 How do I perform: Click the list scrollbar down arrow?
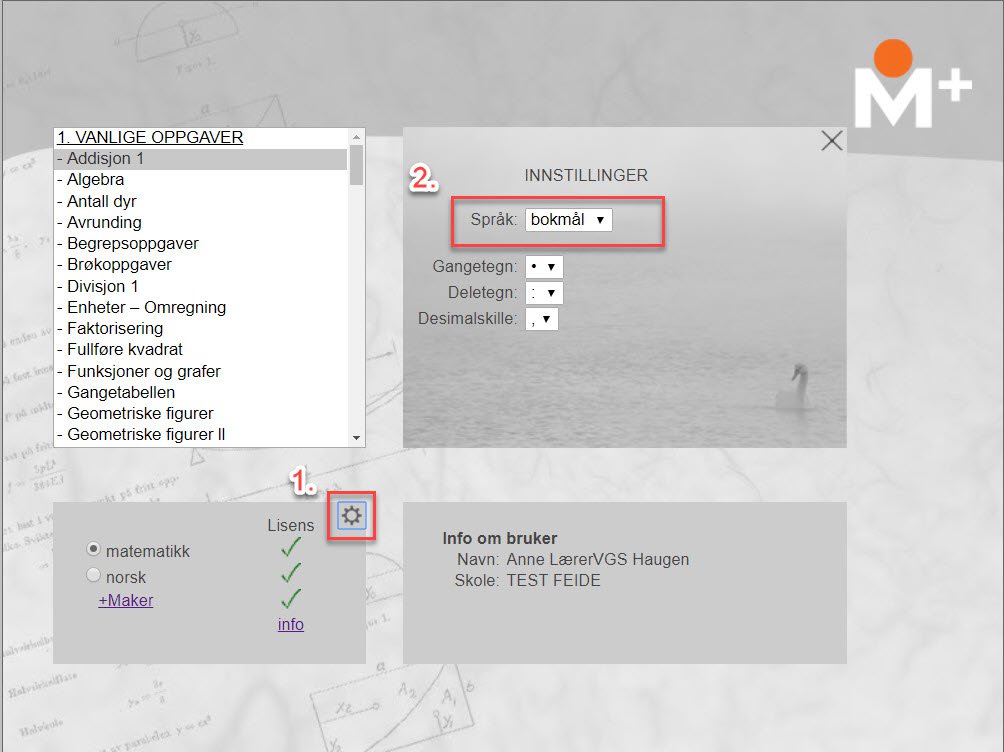tap(356, 438)
